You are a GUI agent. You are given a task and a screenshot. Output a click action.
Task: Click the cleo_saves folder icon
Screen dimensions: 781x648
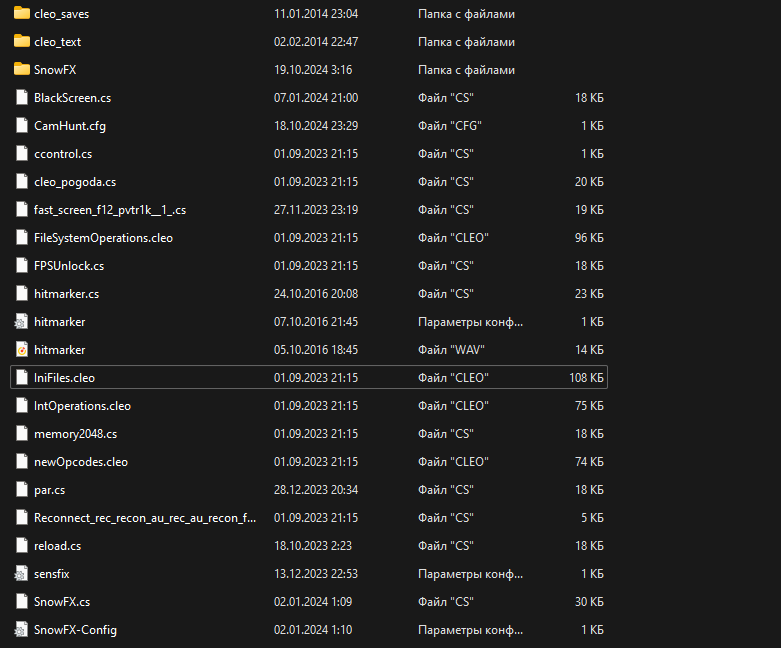coord(22,14)
